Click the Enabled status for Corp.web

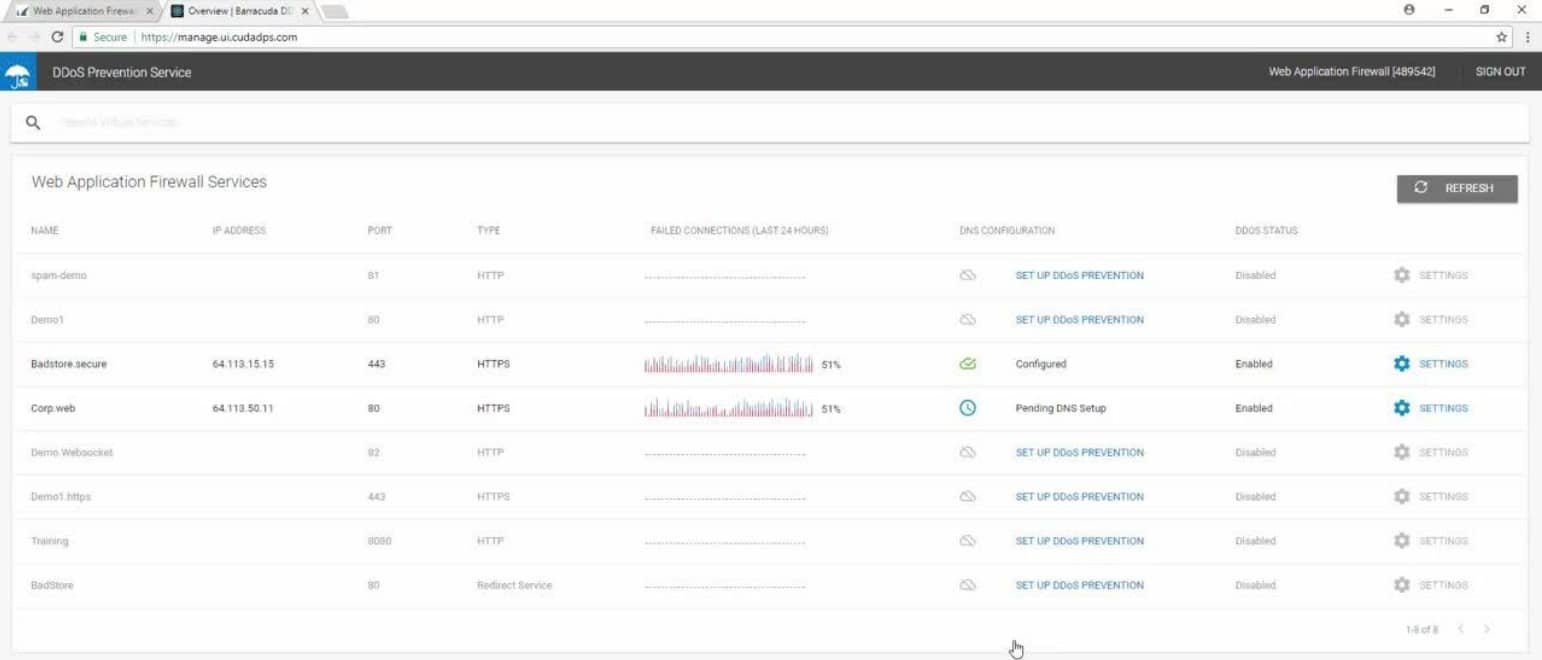[1254, 408]
